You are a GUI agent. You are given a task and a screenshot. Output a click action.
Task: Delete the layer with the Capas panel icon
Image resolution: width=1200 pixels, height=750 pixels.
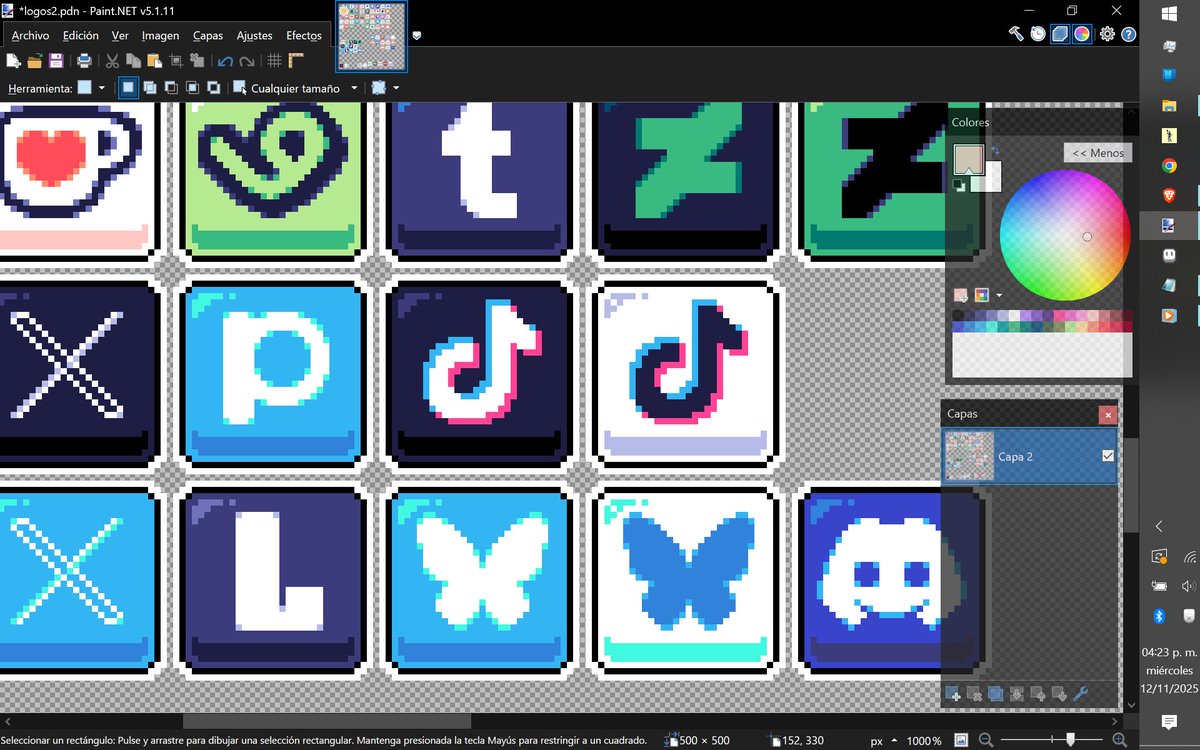[974, 694]
